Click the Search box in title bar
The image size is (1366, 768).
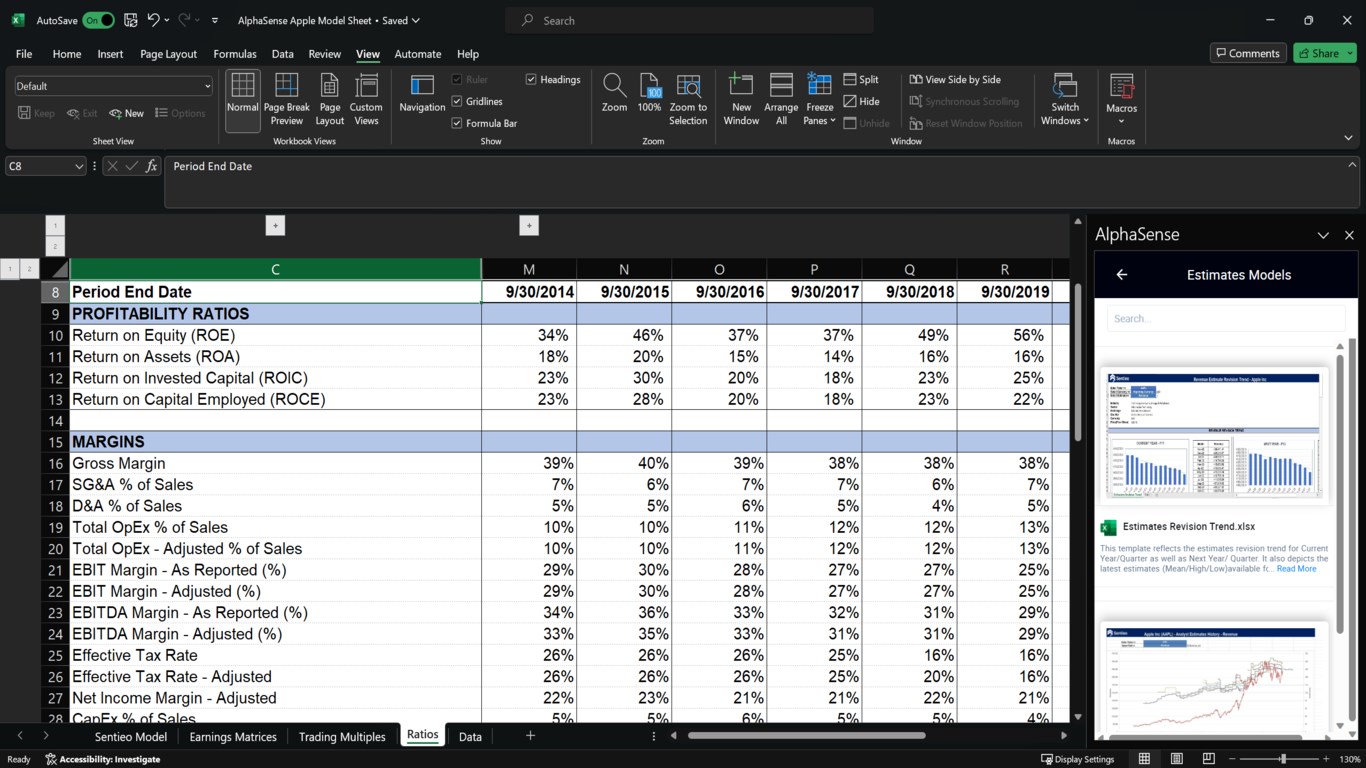(x=689, y=20)
